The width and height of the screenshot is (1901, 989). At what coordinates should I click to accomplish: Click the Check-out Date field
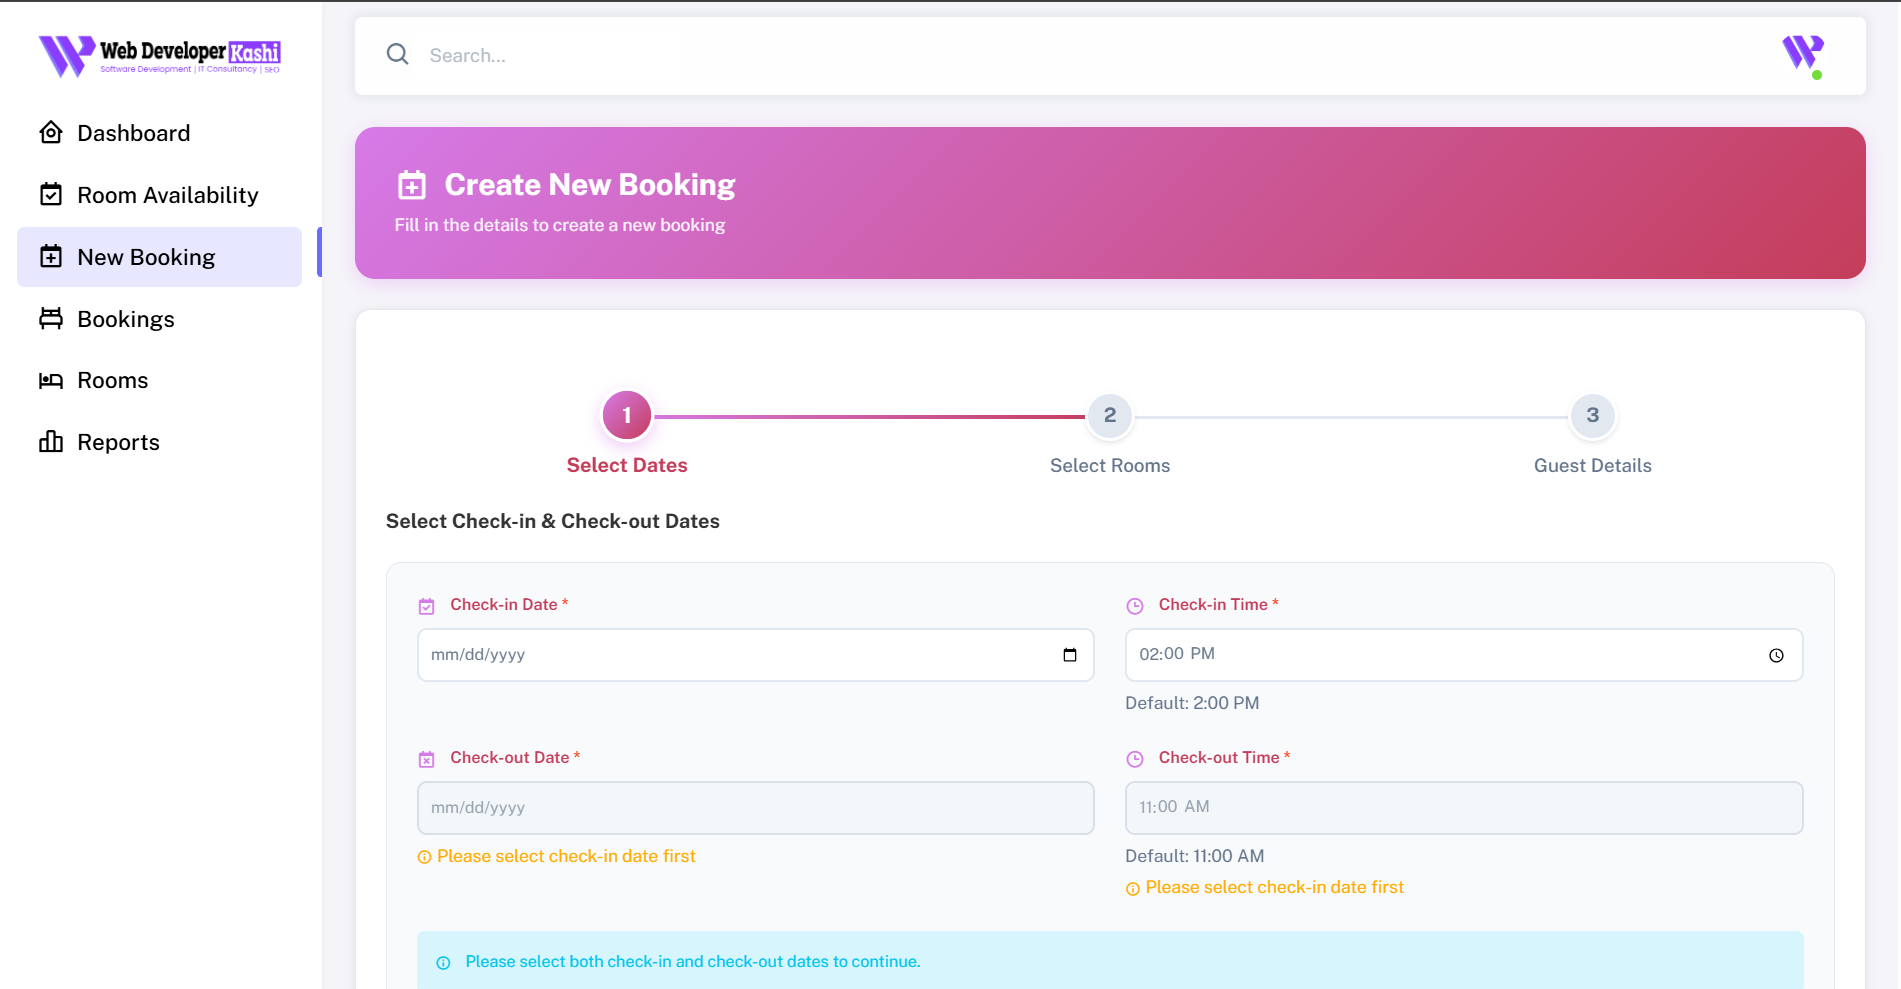755,808
